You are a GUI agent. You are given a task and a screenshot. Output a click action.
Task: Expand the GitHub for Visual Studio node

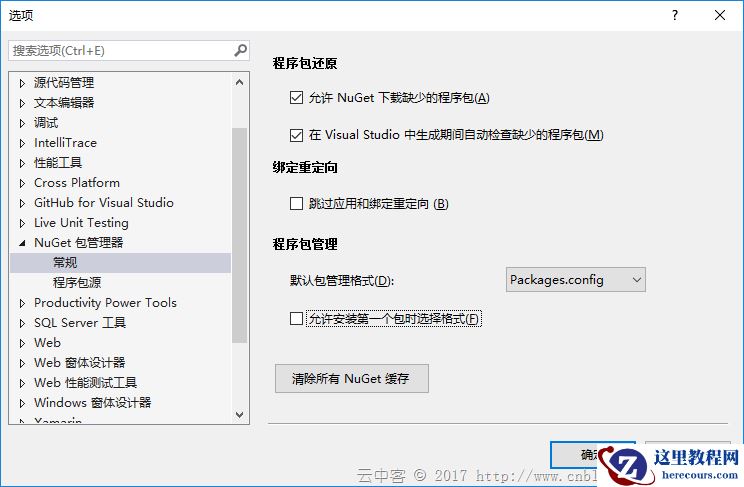point(22,203)
